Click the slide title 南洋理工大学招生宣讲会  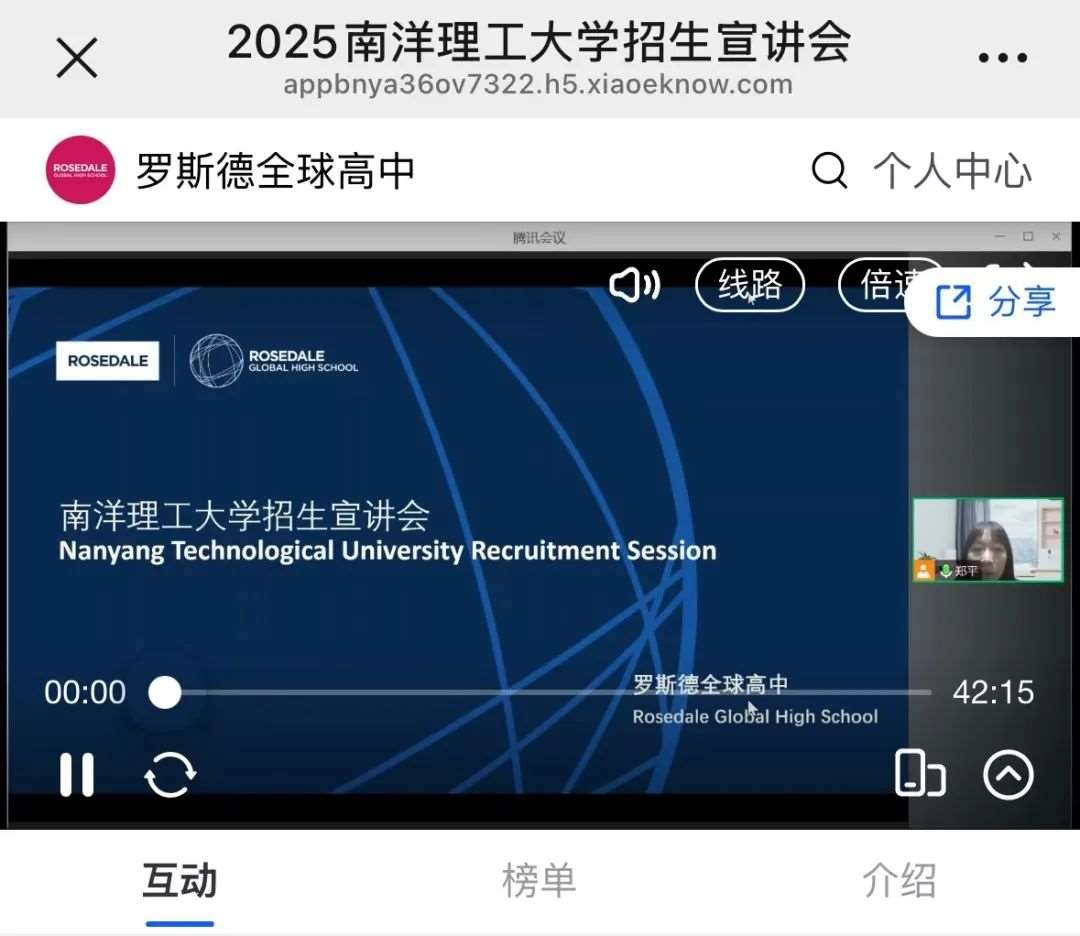coord(245,515)
